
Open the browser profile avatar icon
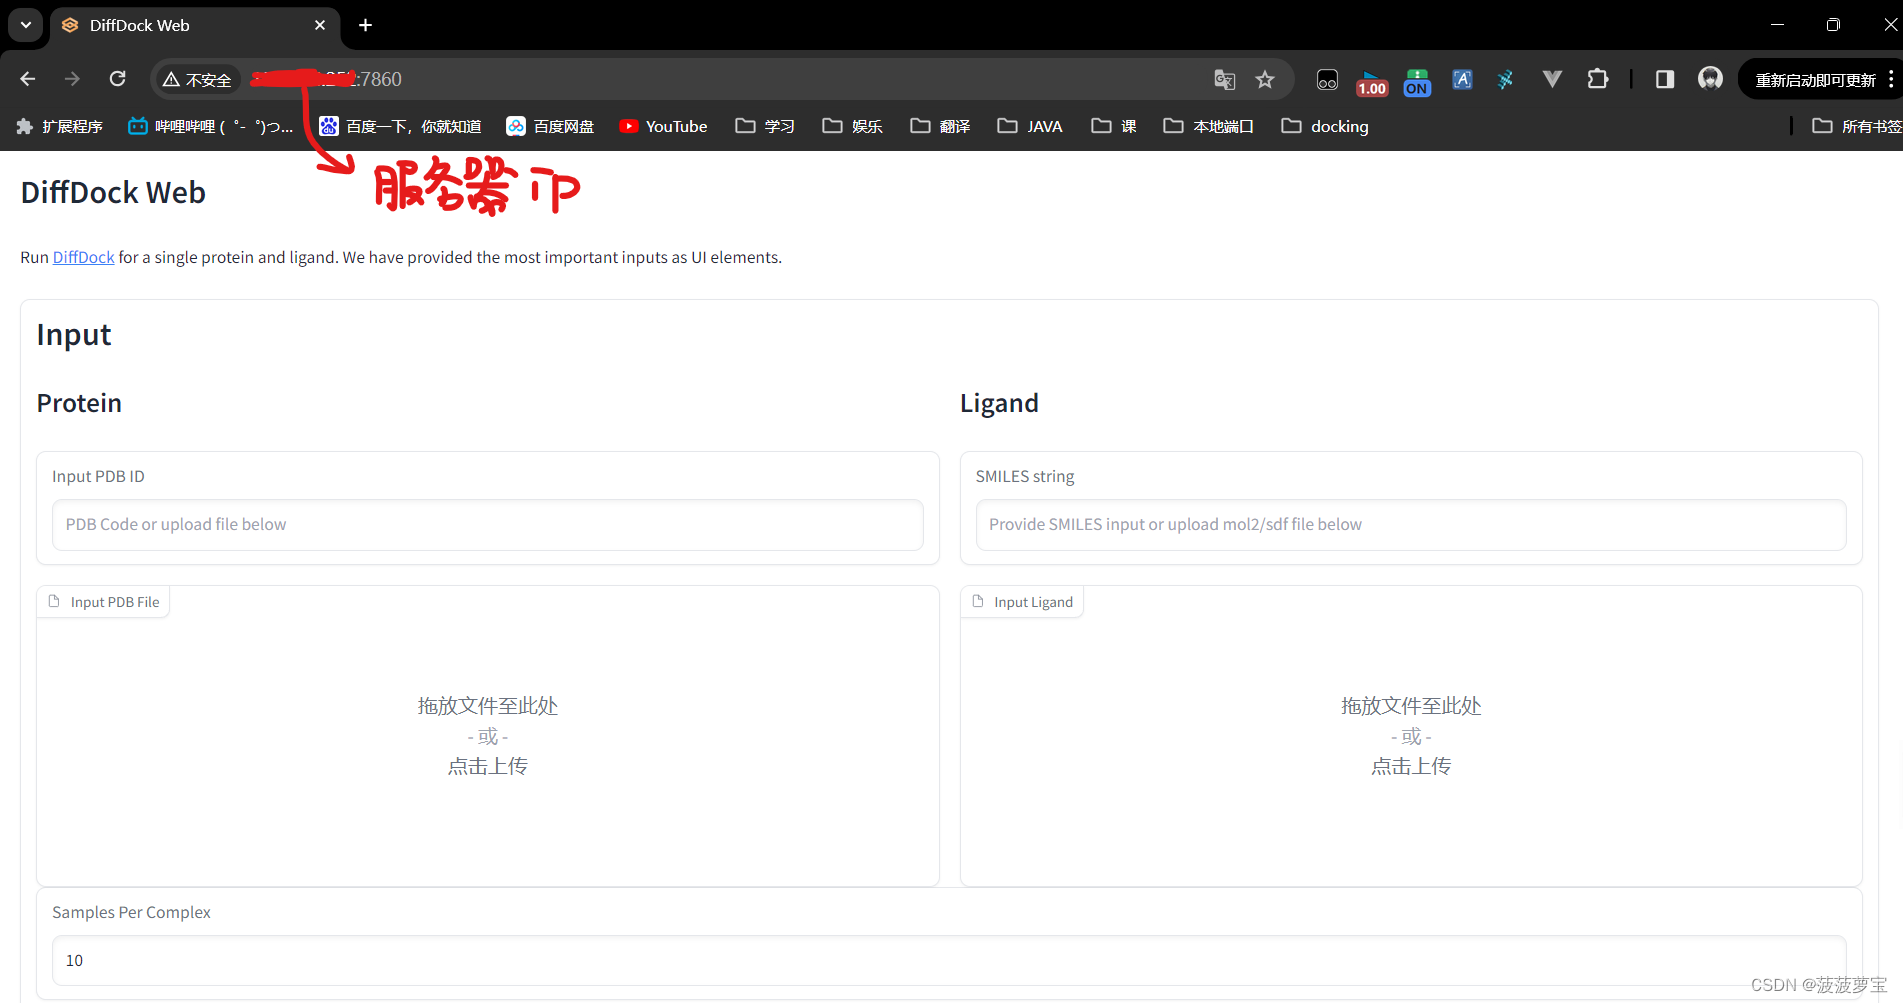[x=1709, y=78]
